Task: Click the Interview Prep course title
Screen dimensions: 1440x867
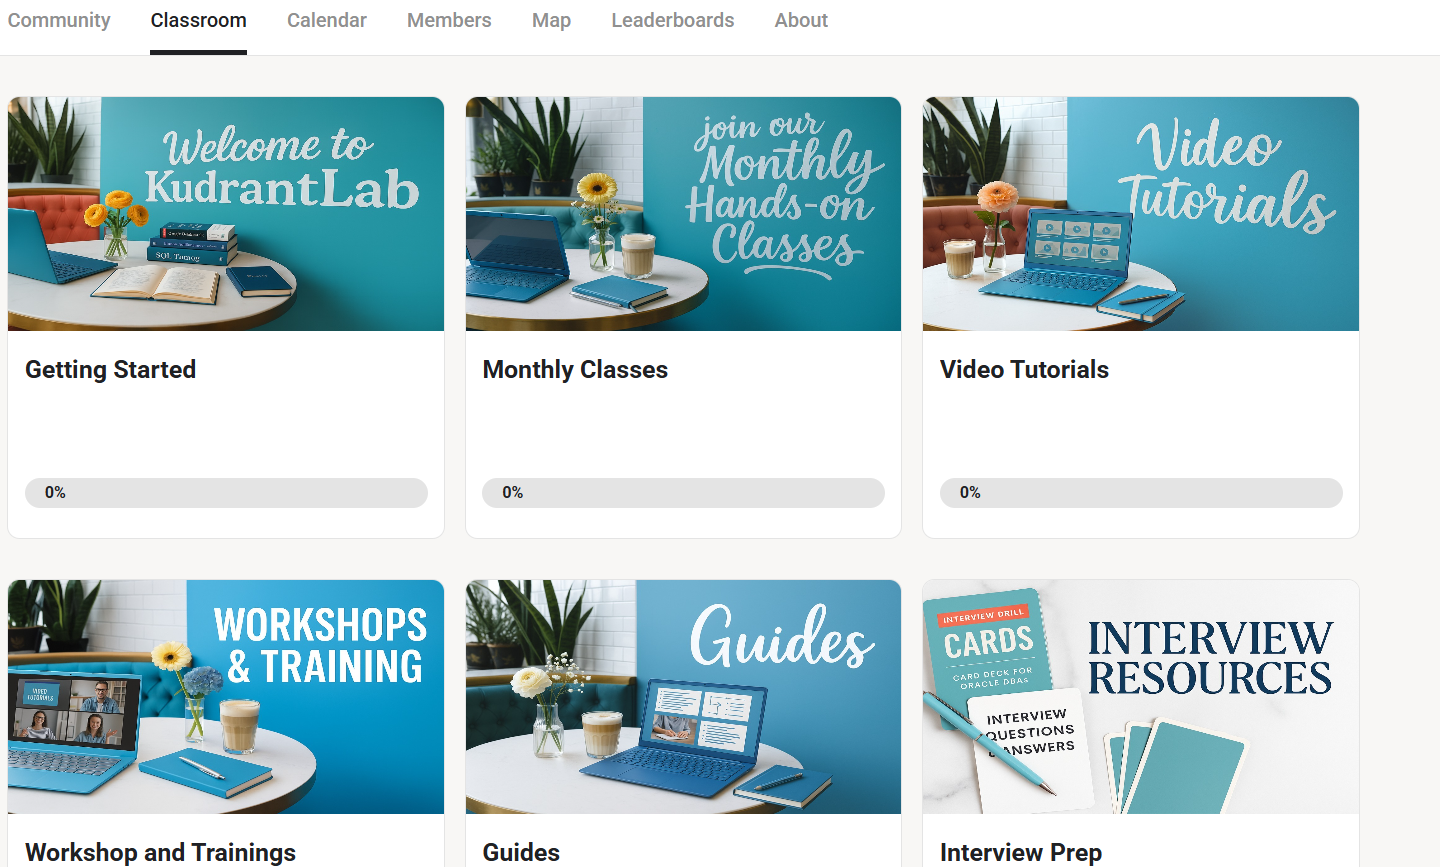Action: coord(1021,853)
